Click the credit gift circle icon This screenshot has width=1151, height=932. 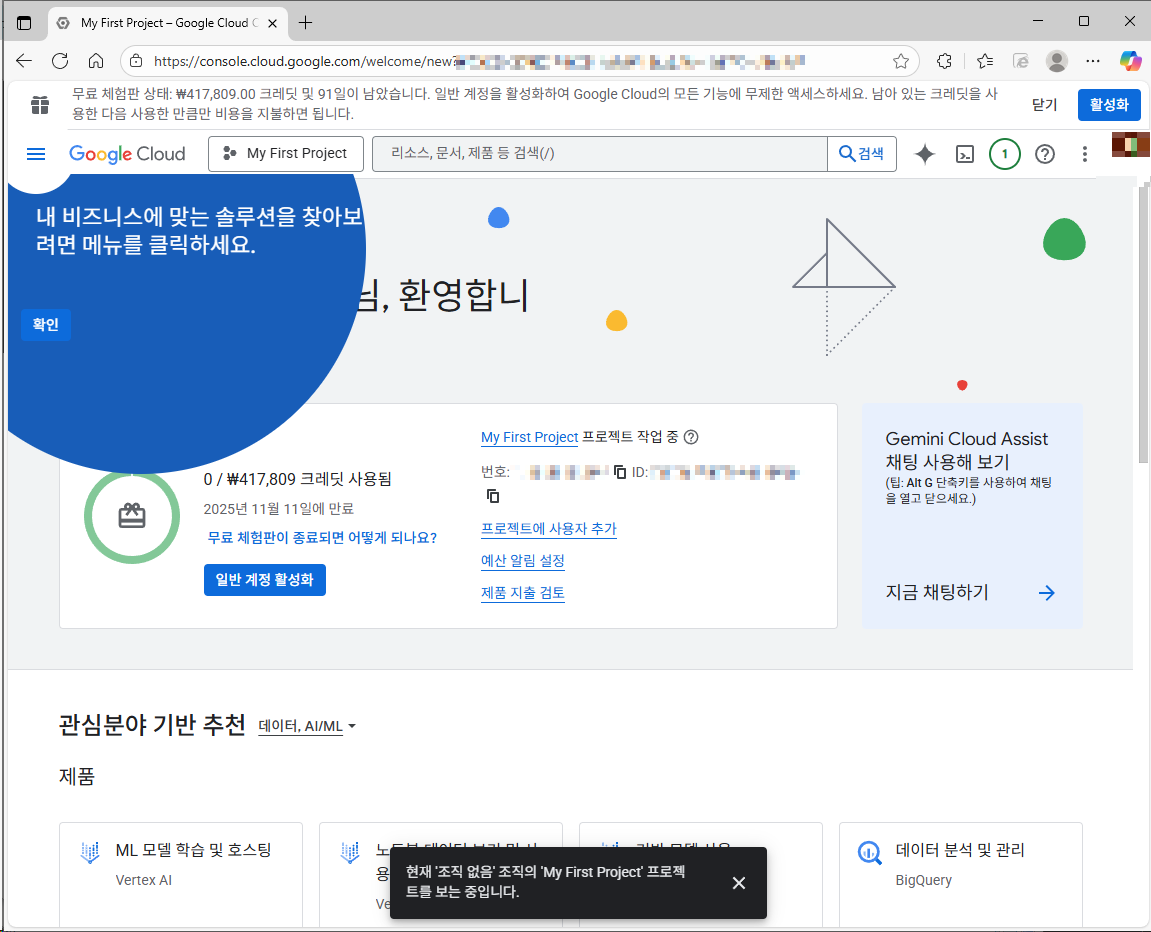(132, 517)
